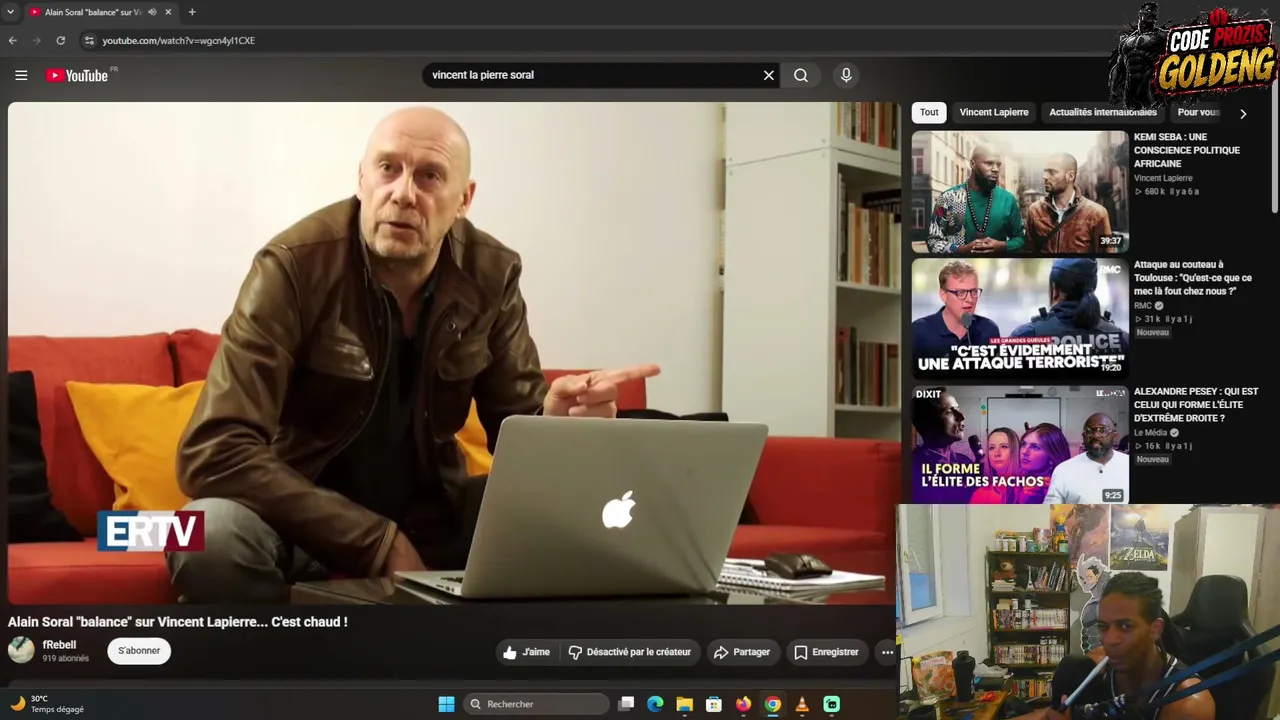Image resolution: width=1280 pixels, height=720 pixels.
Task: Open the Alexandre Pesey video thumbnail
Action: point(1020,445)
